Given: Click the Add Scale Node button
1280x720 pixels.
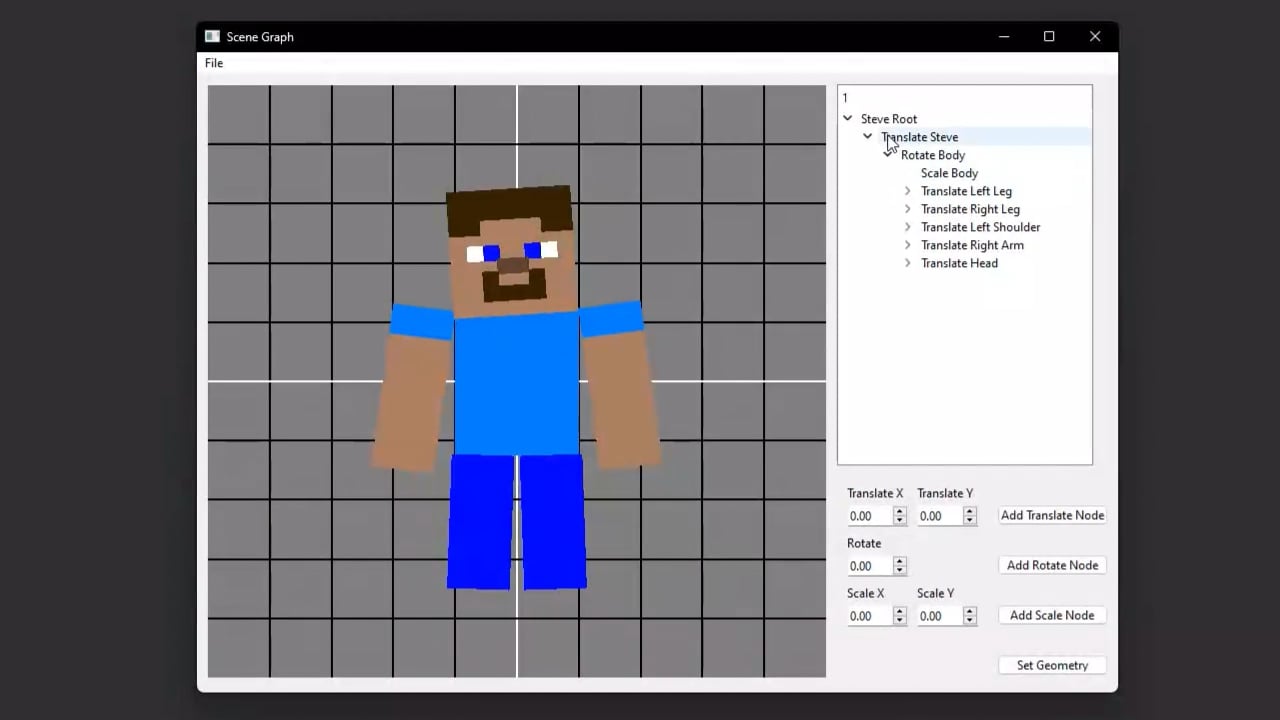Looking at the screenshot, I should coord(1052,615).
